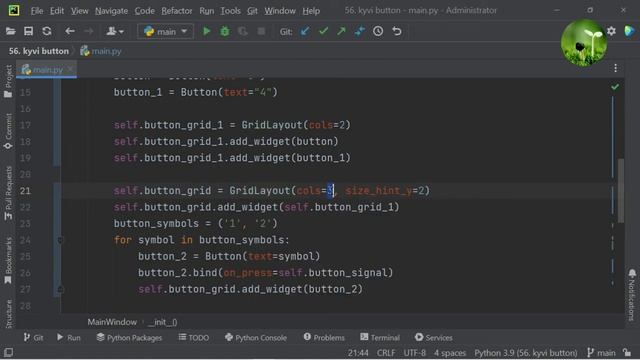Open the Git menu
Image resolution: width=640 pixels, height=360 pixels.
[x=252, y=11]
